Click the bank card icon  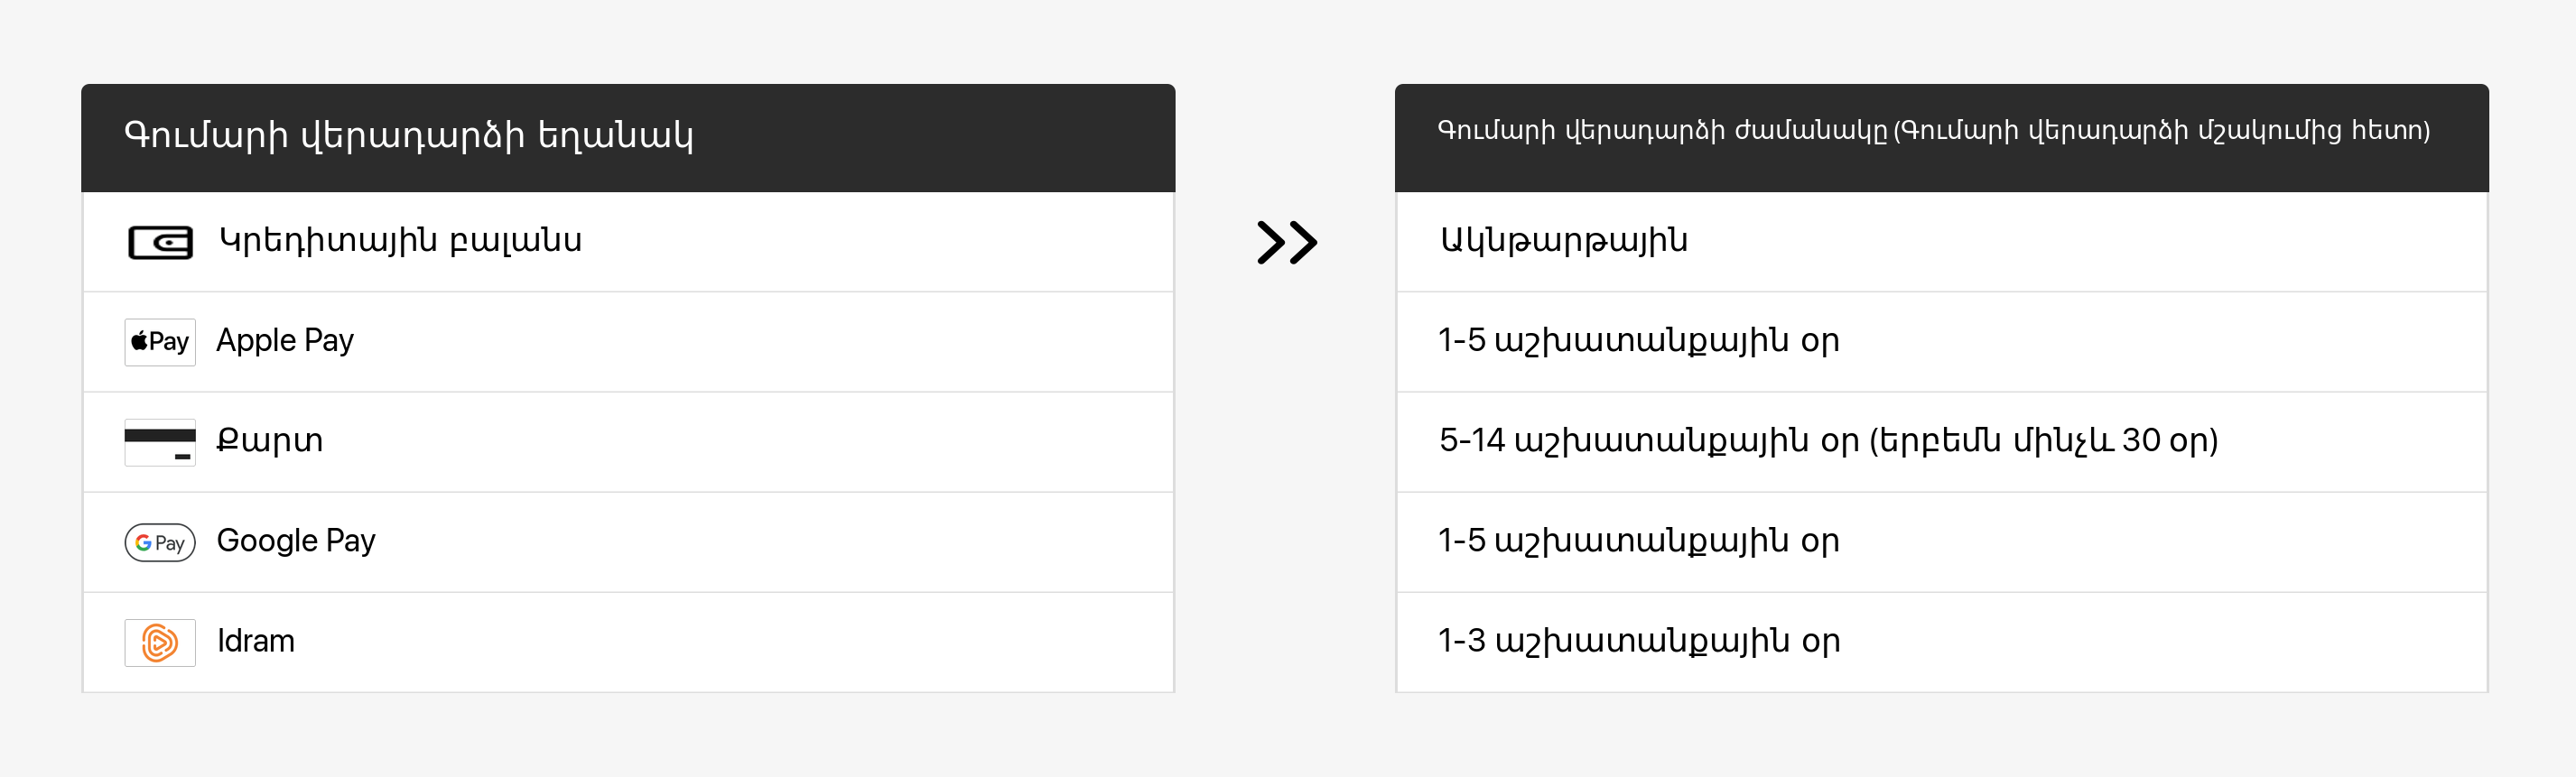pyautogui.click(x=160, y=442)
